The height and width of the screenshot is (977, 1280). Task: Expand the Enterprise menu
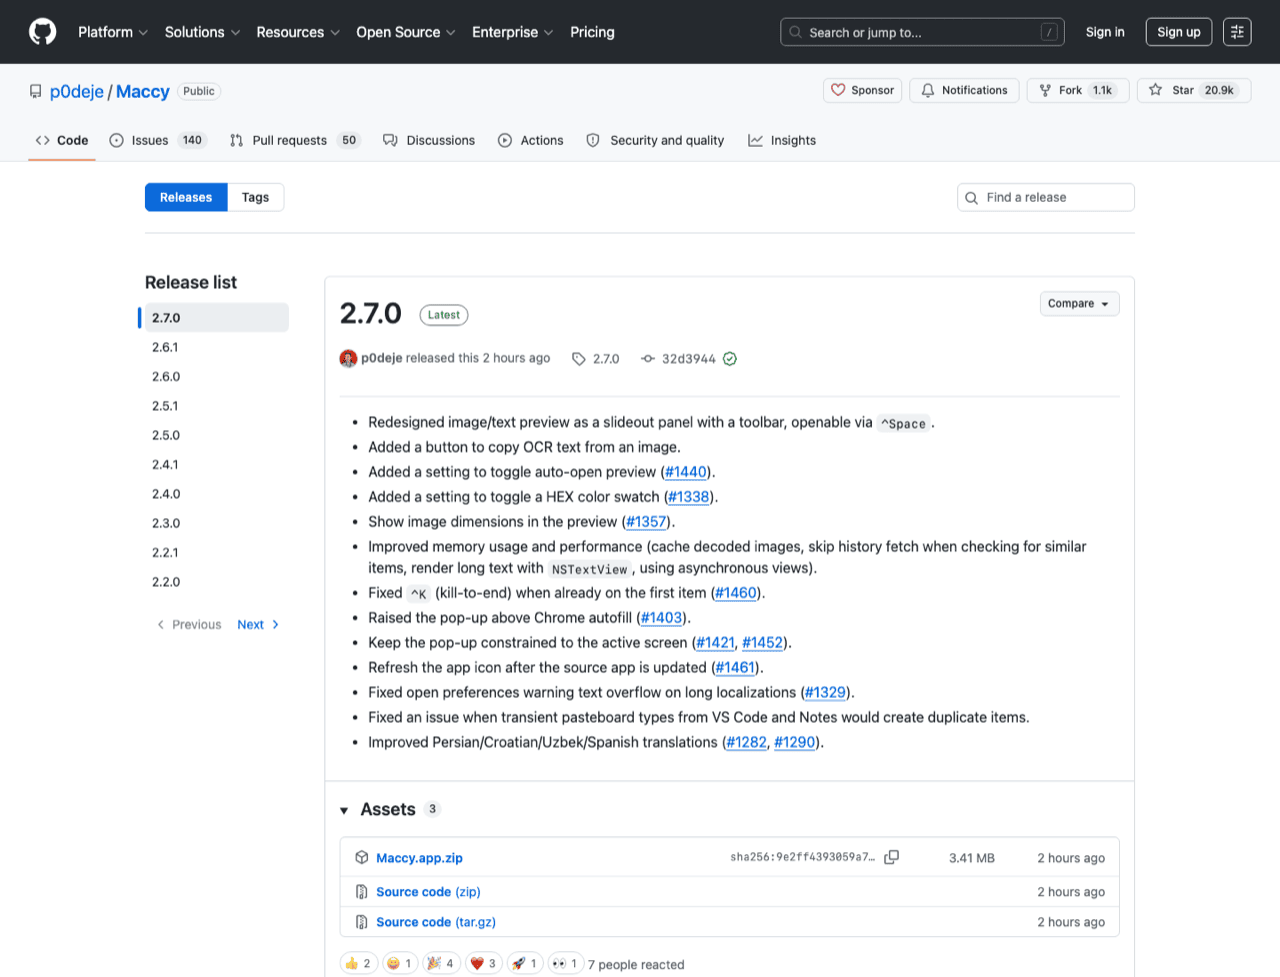click(x=513, y=32)
